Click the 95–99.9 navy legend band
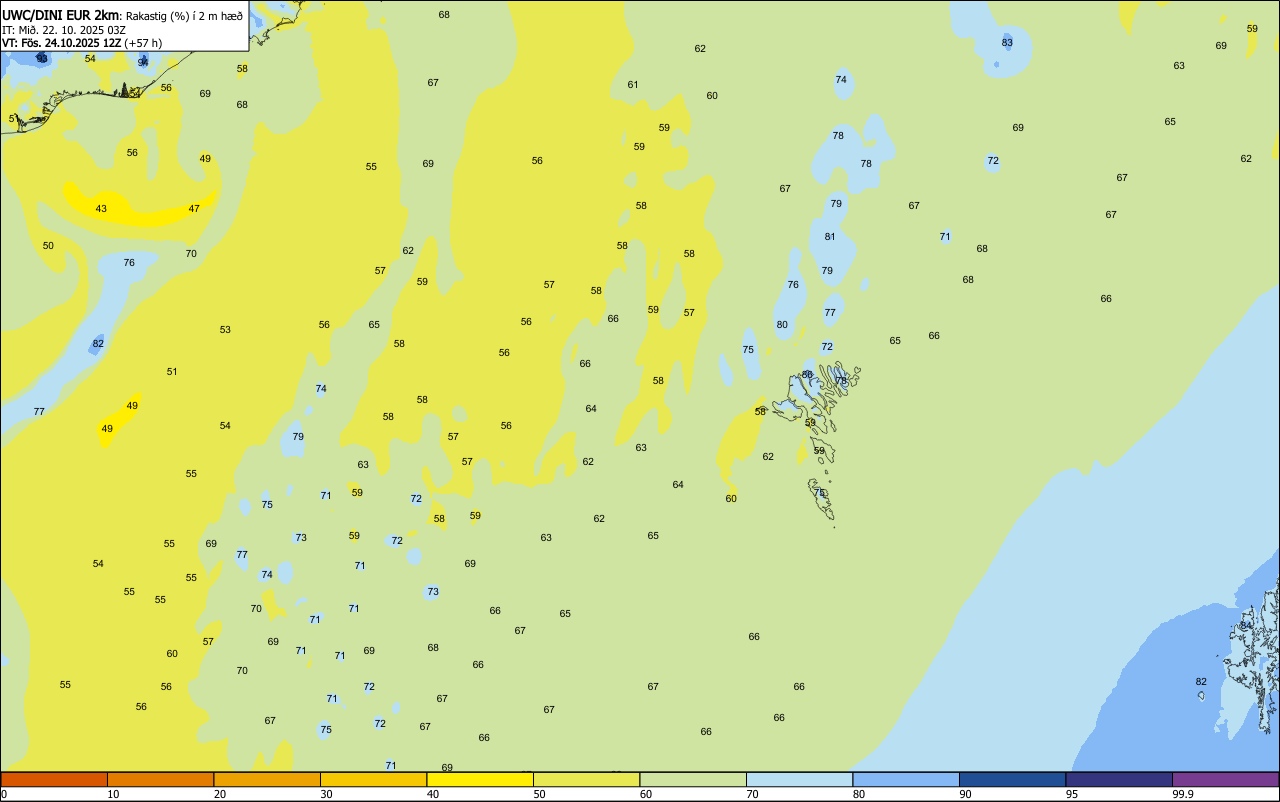Image resolution: width=1280 pixels, height=802 pixels. tap(1119, 779)
